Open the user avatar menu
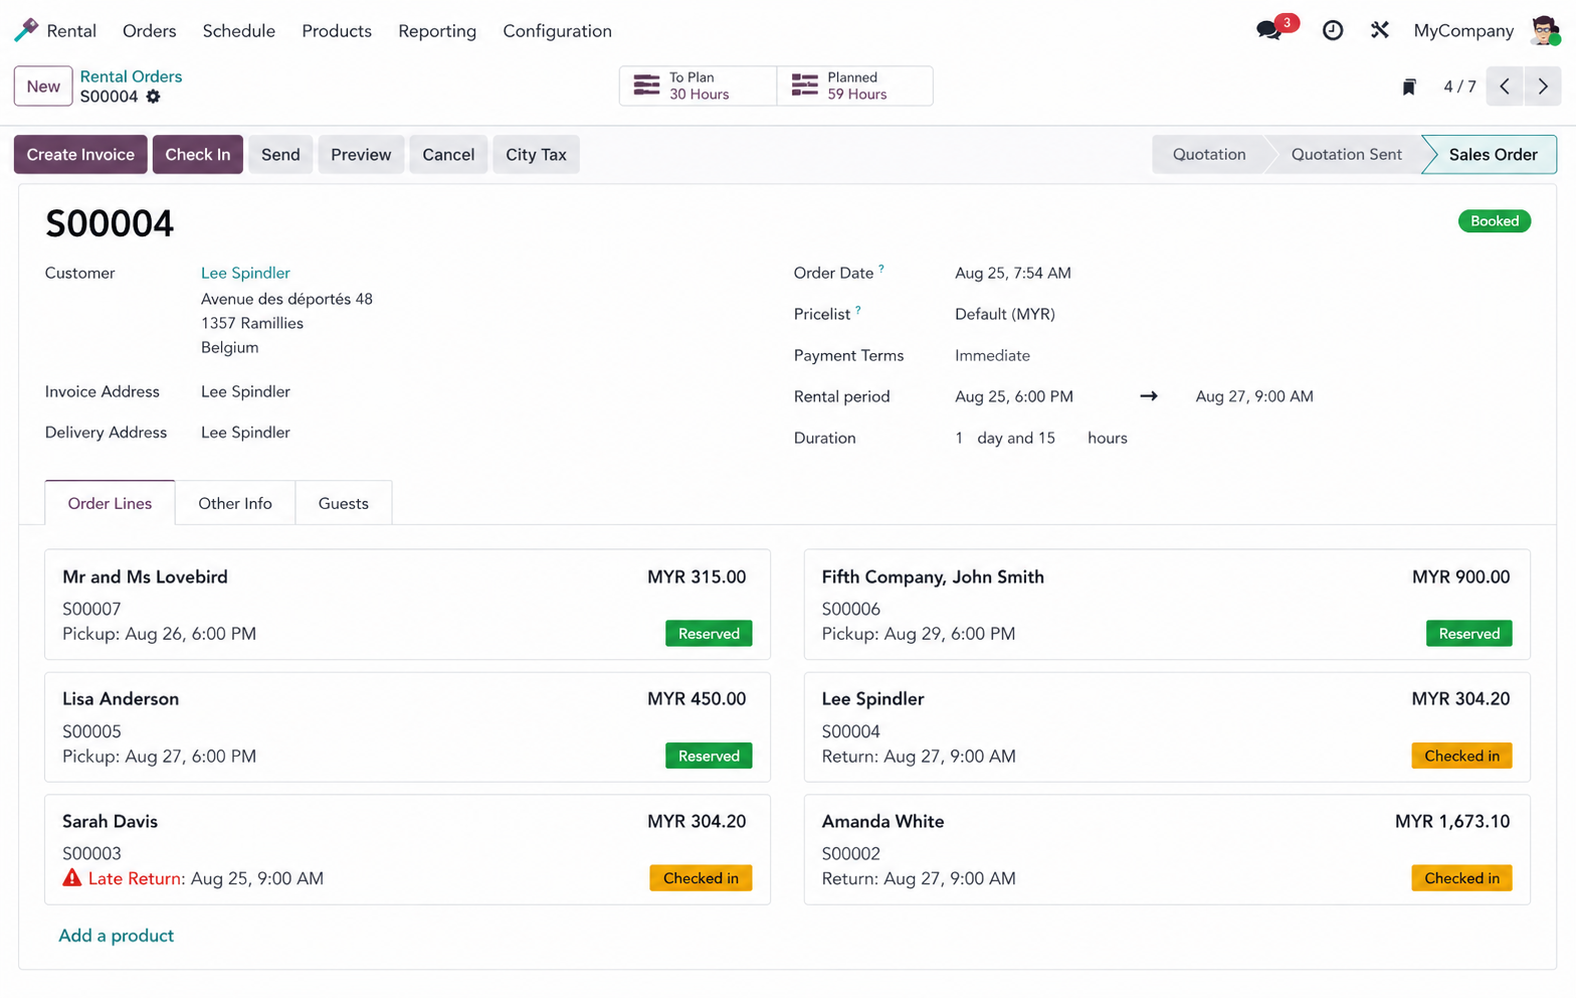 (x=1545, y=30)
